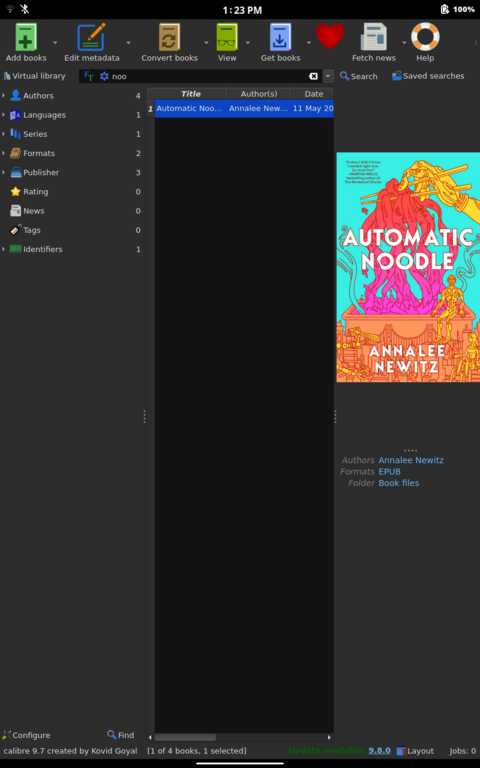
Task: Sort by Author(s) column header
Action: (259, 94)
